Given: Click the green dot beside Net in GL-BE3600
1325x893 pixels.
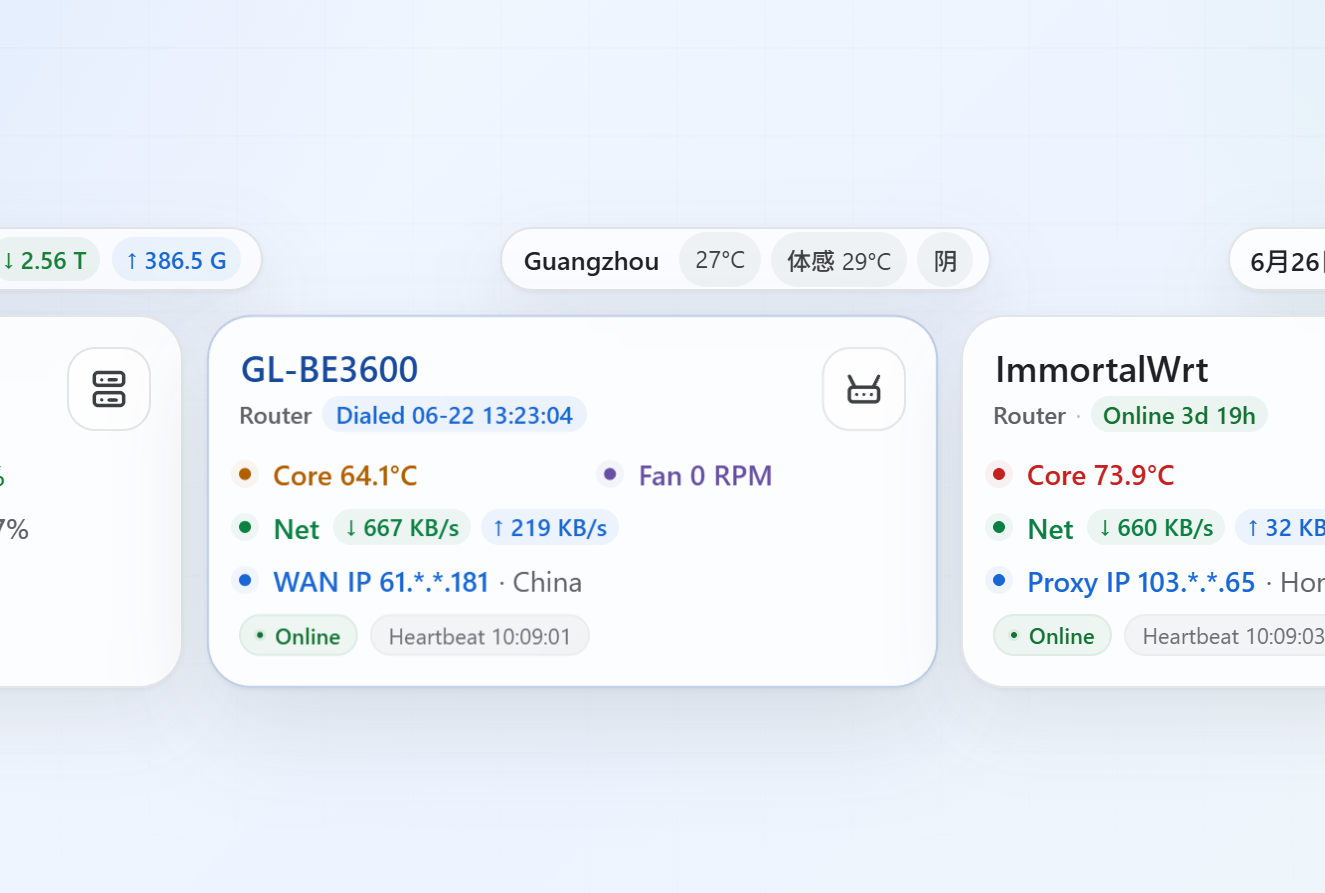Looking at the screenshot, I should tap(245, 527).
